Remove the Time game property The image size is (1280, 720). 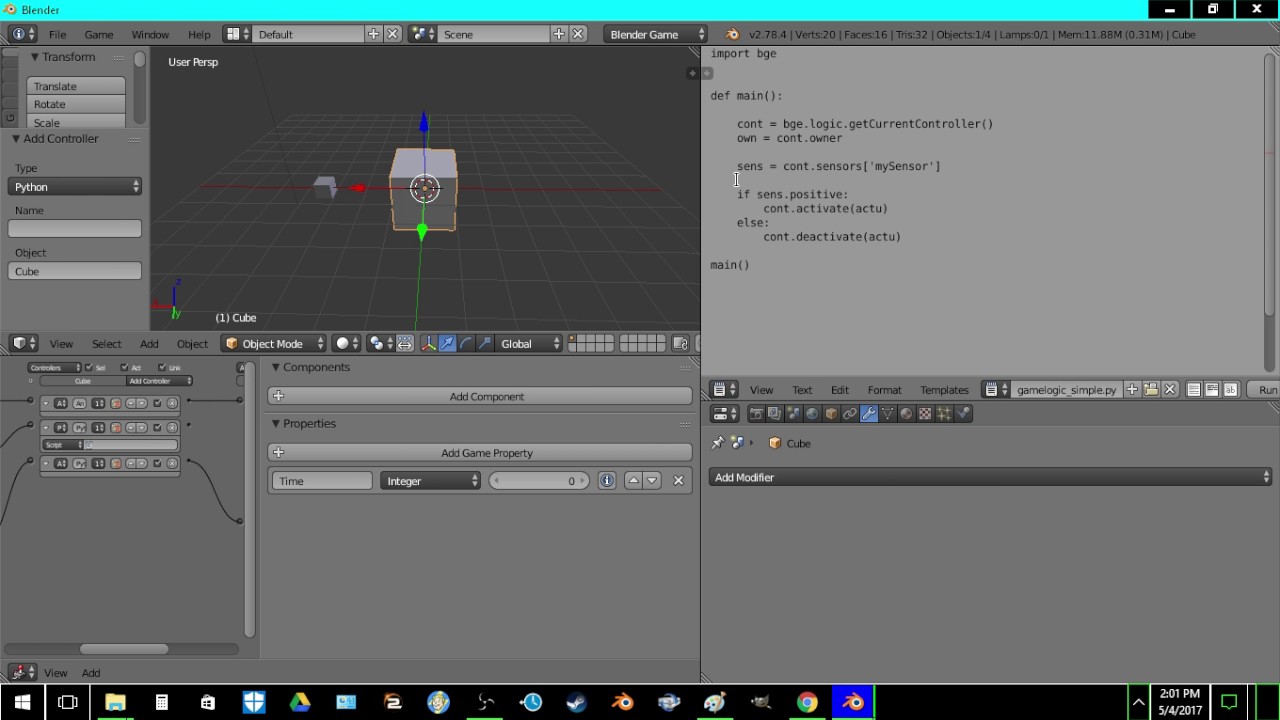point(679,481)
